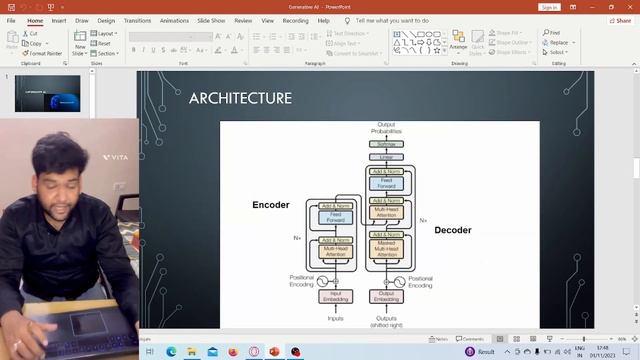Image resolution: width=640 pixels, height=360 pixels.
Task: Toggle strikethrough formatting
Action: click(x=173, y=50)
